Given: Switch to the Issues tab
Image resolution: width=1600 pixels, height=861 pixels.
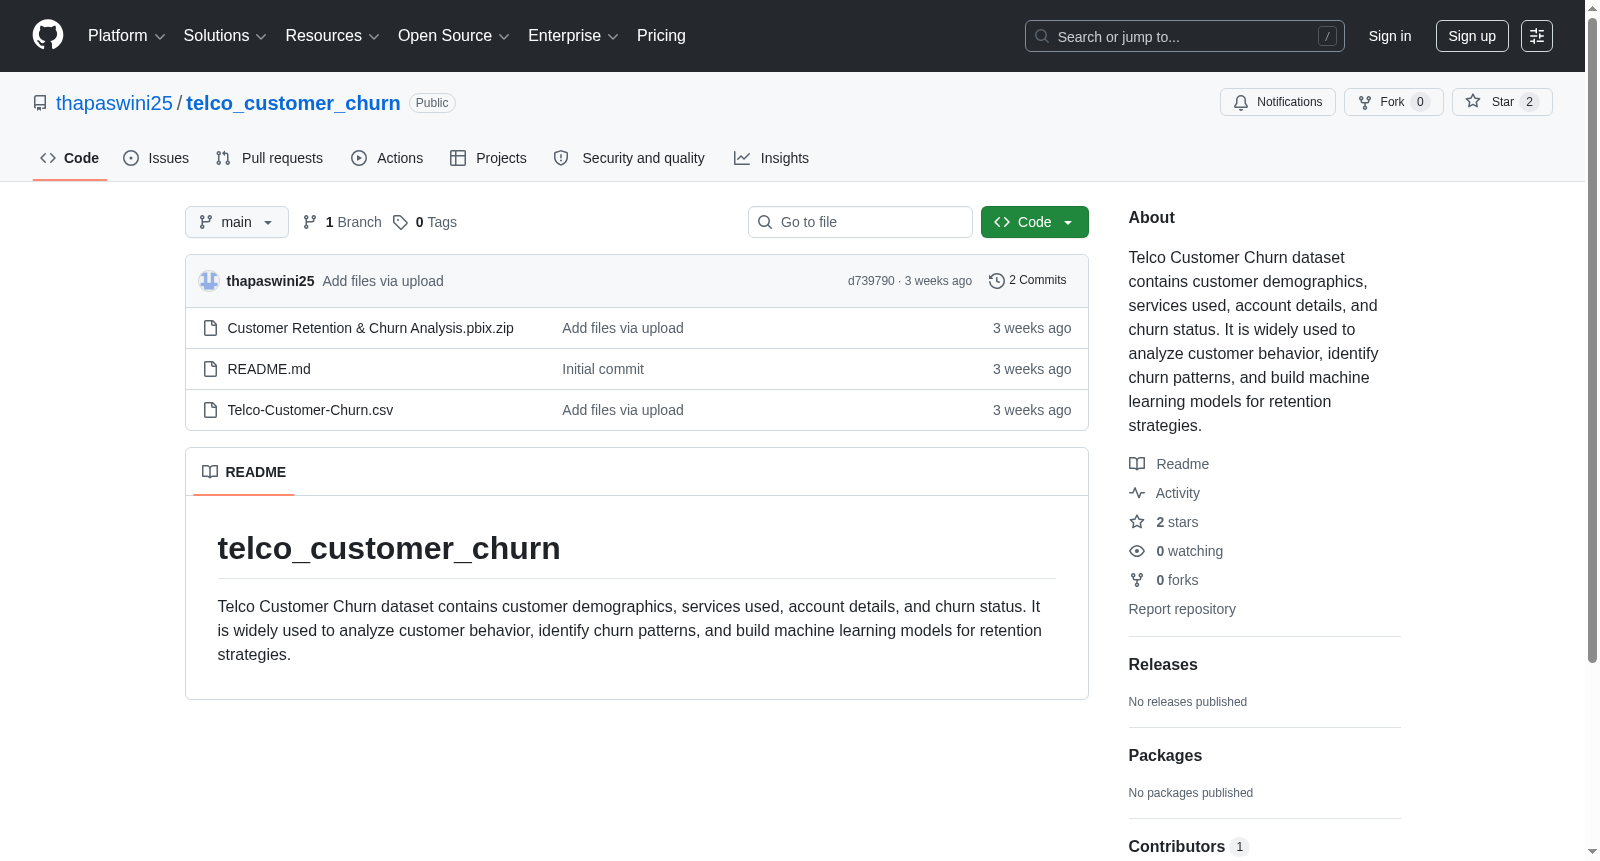Looking at the screenshot, I should point(156,158).
